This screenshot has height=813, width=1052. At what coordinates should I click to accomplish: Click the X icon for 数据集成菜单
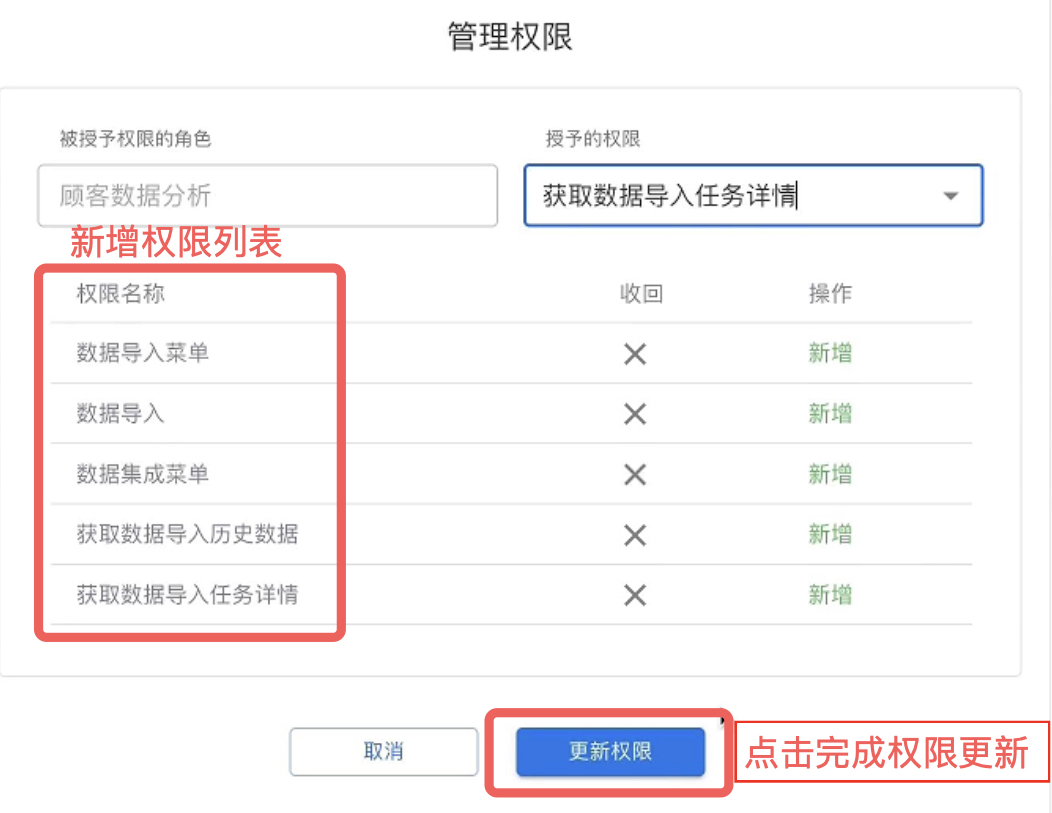tap(635, 474)
